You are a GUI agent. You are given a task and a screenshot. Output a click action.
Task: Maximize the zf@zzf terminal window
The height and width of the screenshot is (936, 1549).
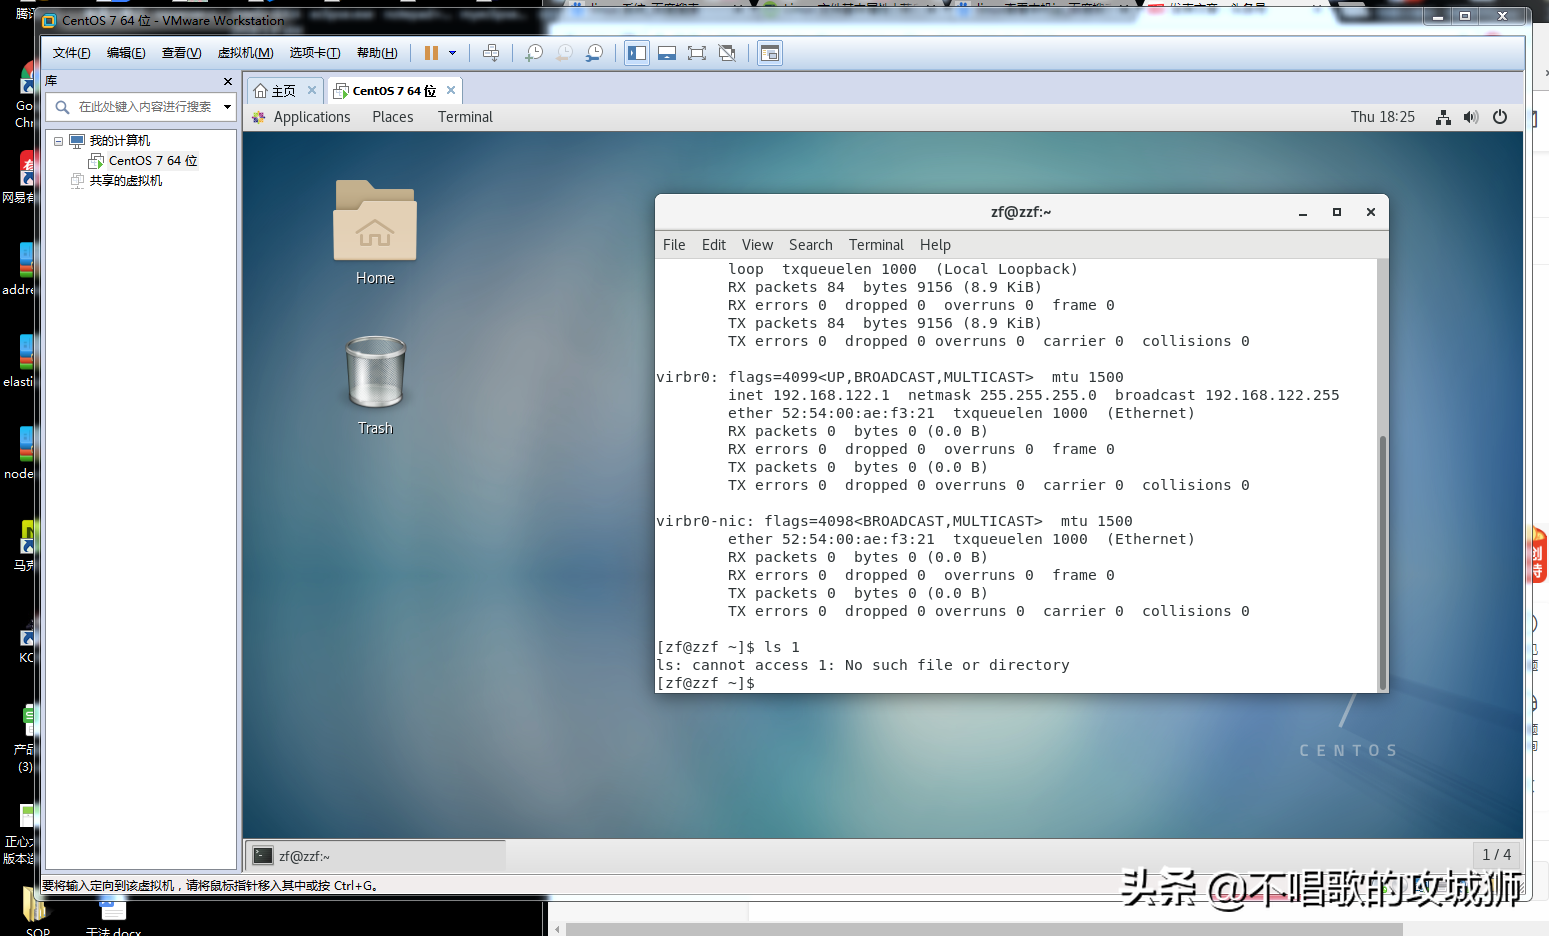pyautogui.click(x=1337, y=212)
